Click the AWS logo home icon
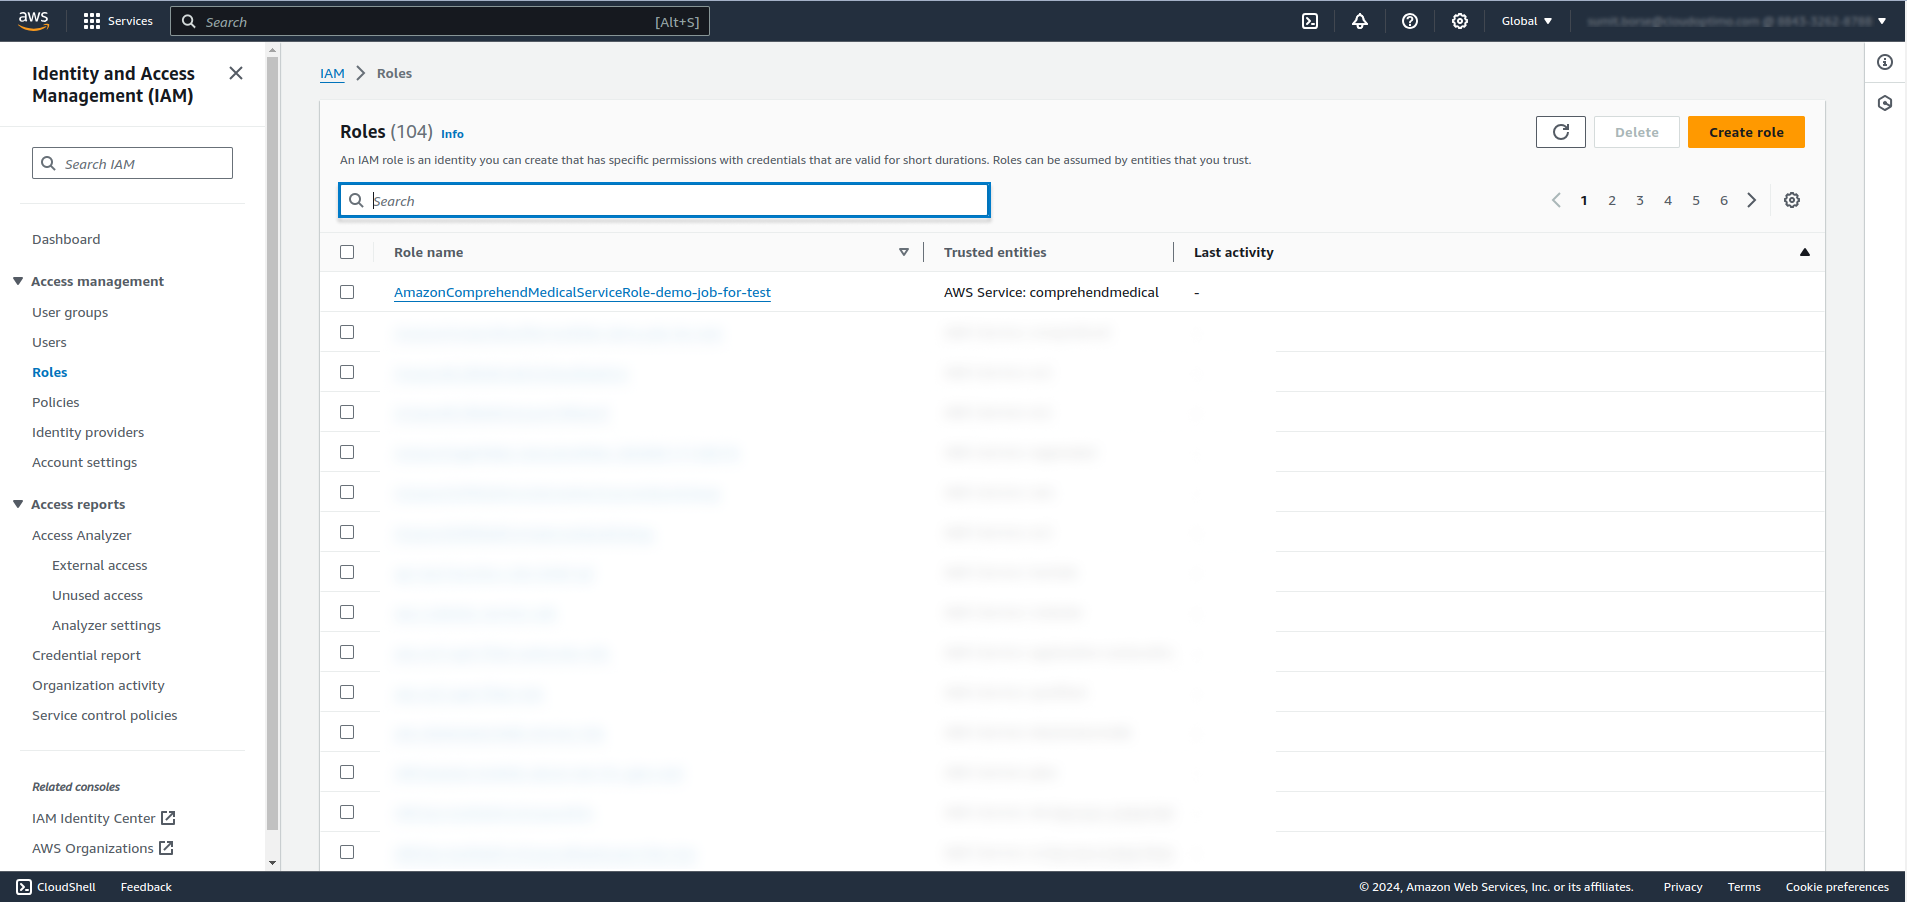Screen dimensions: 1907x902 (33, 21)
